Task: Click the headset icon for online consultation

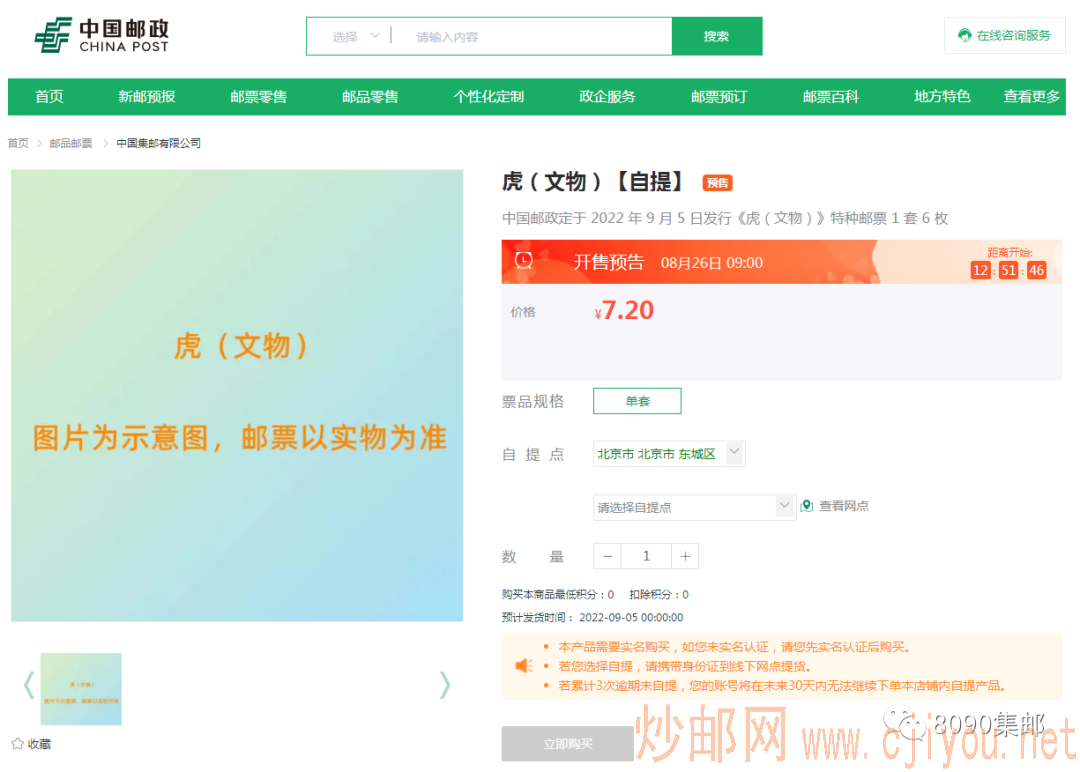Action: coord(964,35)
